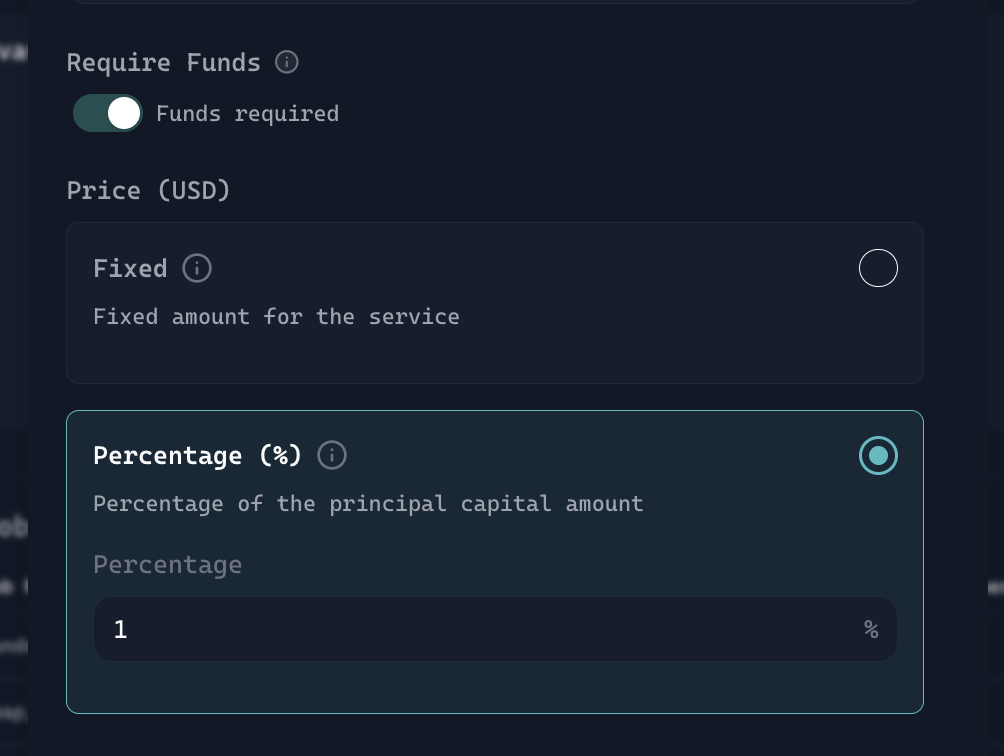Click the value "1" in the percentage field

click(x=120, y=629)
